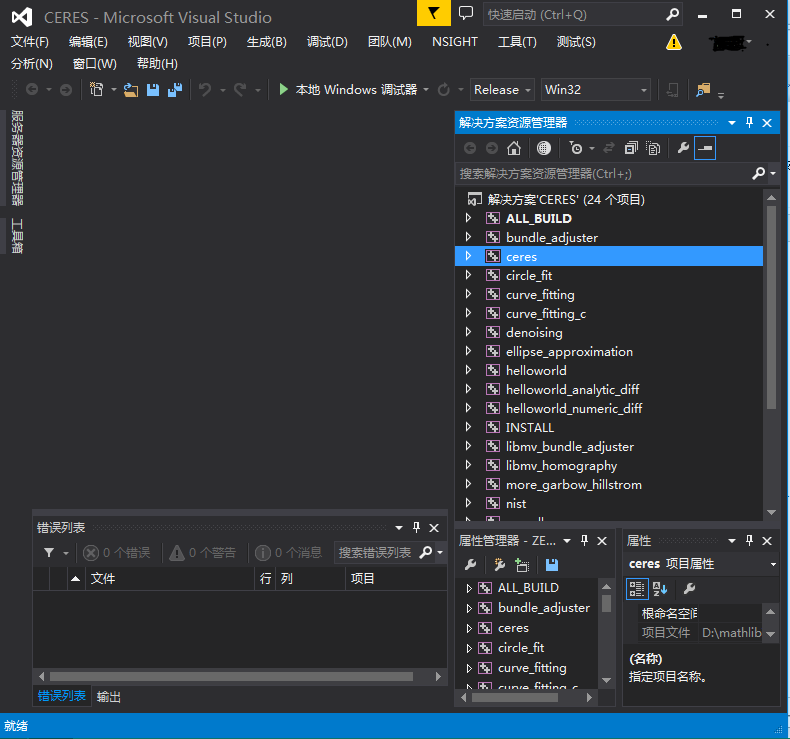
Task: Open the 生成(B) menu
Action: pyautogui.click(x=267, y=42)
